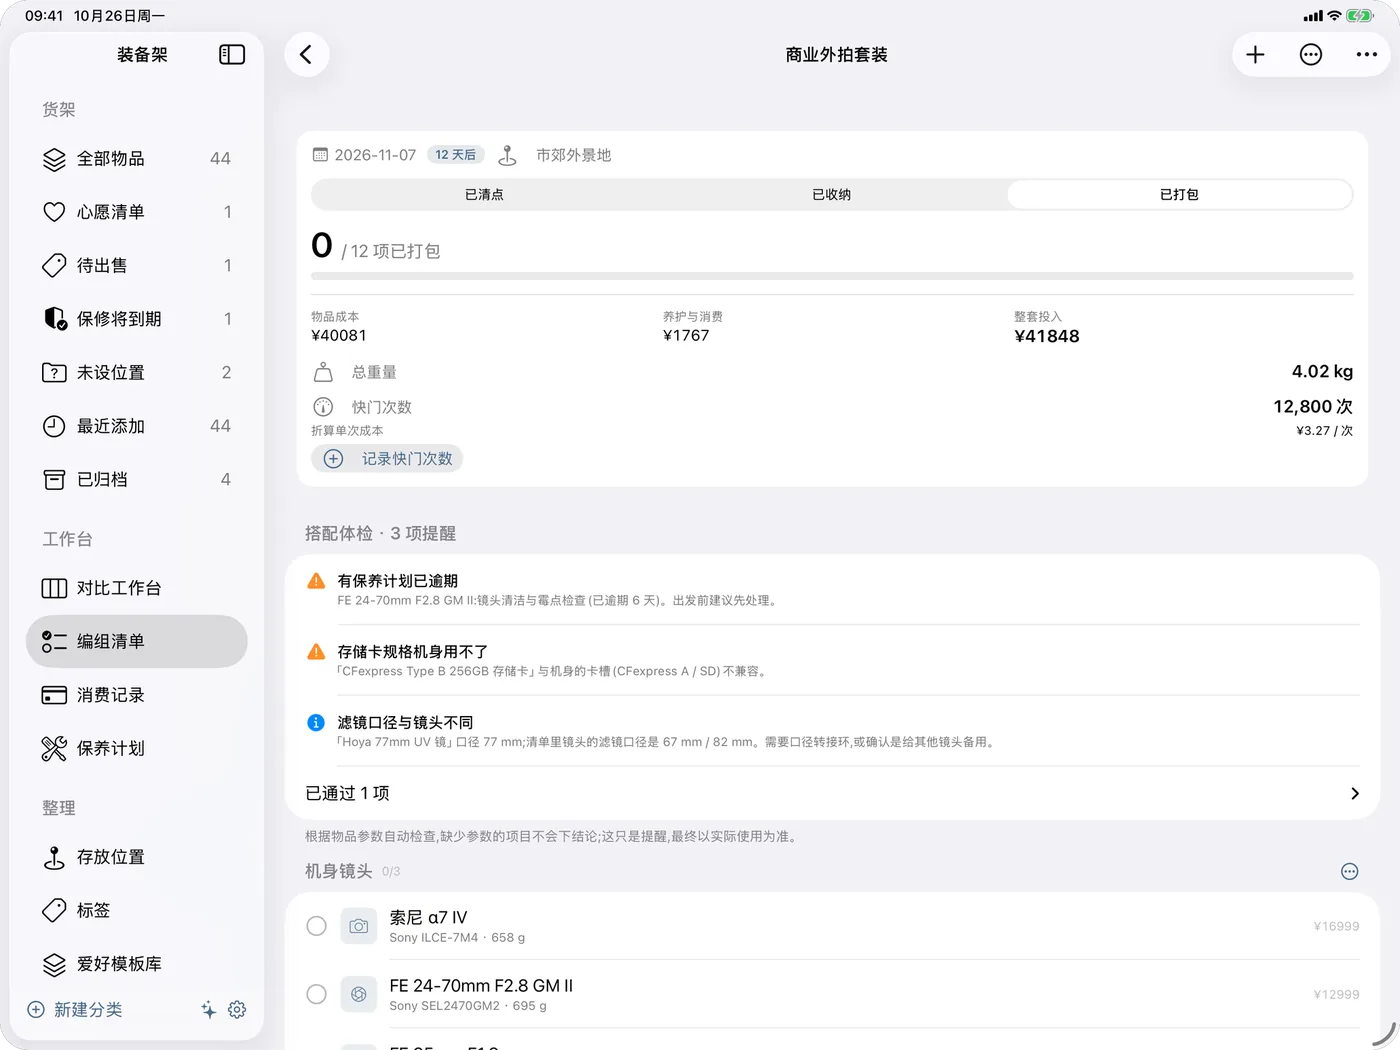1400x1050 pixels.
Task: Click the columns icon for 对比工作台
Action: click(x=54, y=588)
